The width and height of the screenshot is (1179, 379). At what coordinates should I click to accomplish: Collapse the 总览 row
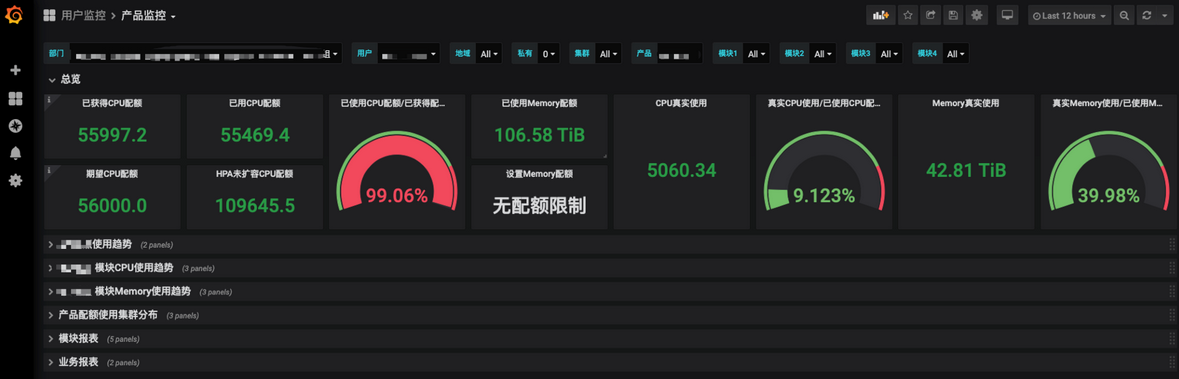(x=65, y=79)
